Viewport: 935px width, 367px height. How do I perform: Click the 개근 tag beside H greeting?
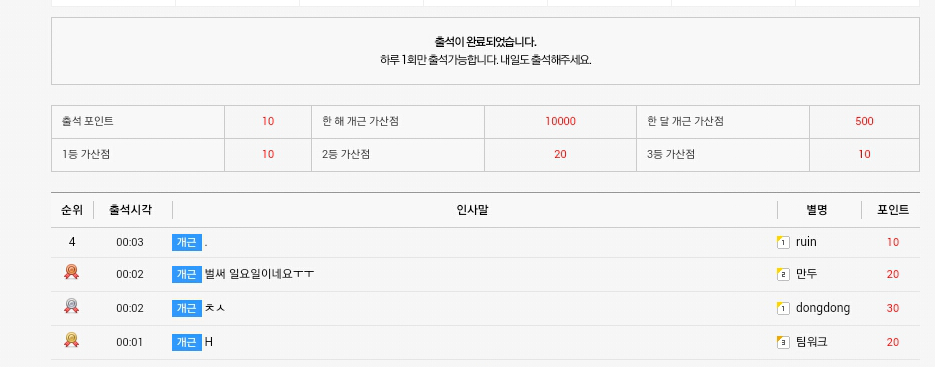[x=187, y=343]
